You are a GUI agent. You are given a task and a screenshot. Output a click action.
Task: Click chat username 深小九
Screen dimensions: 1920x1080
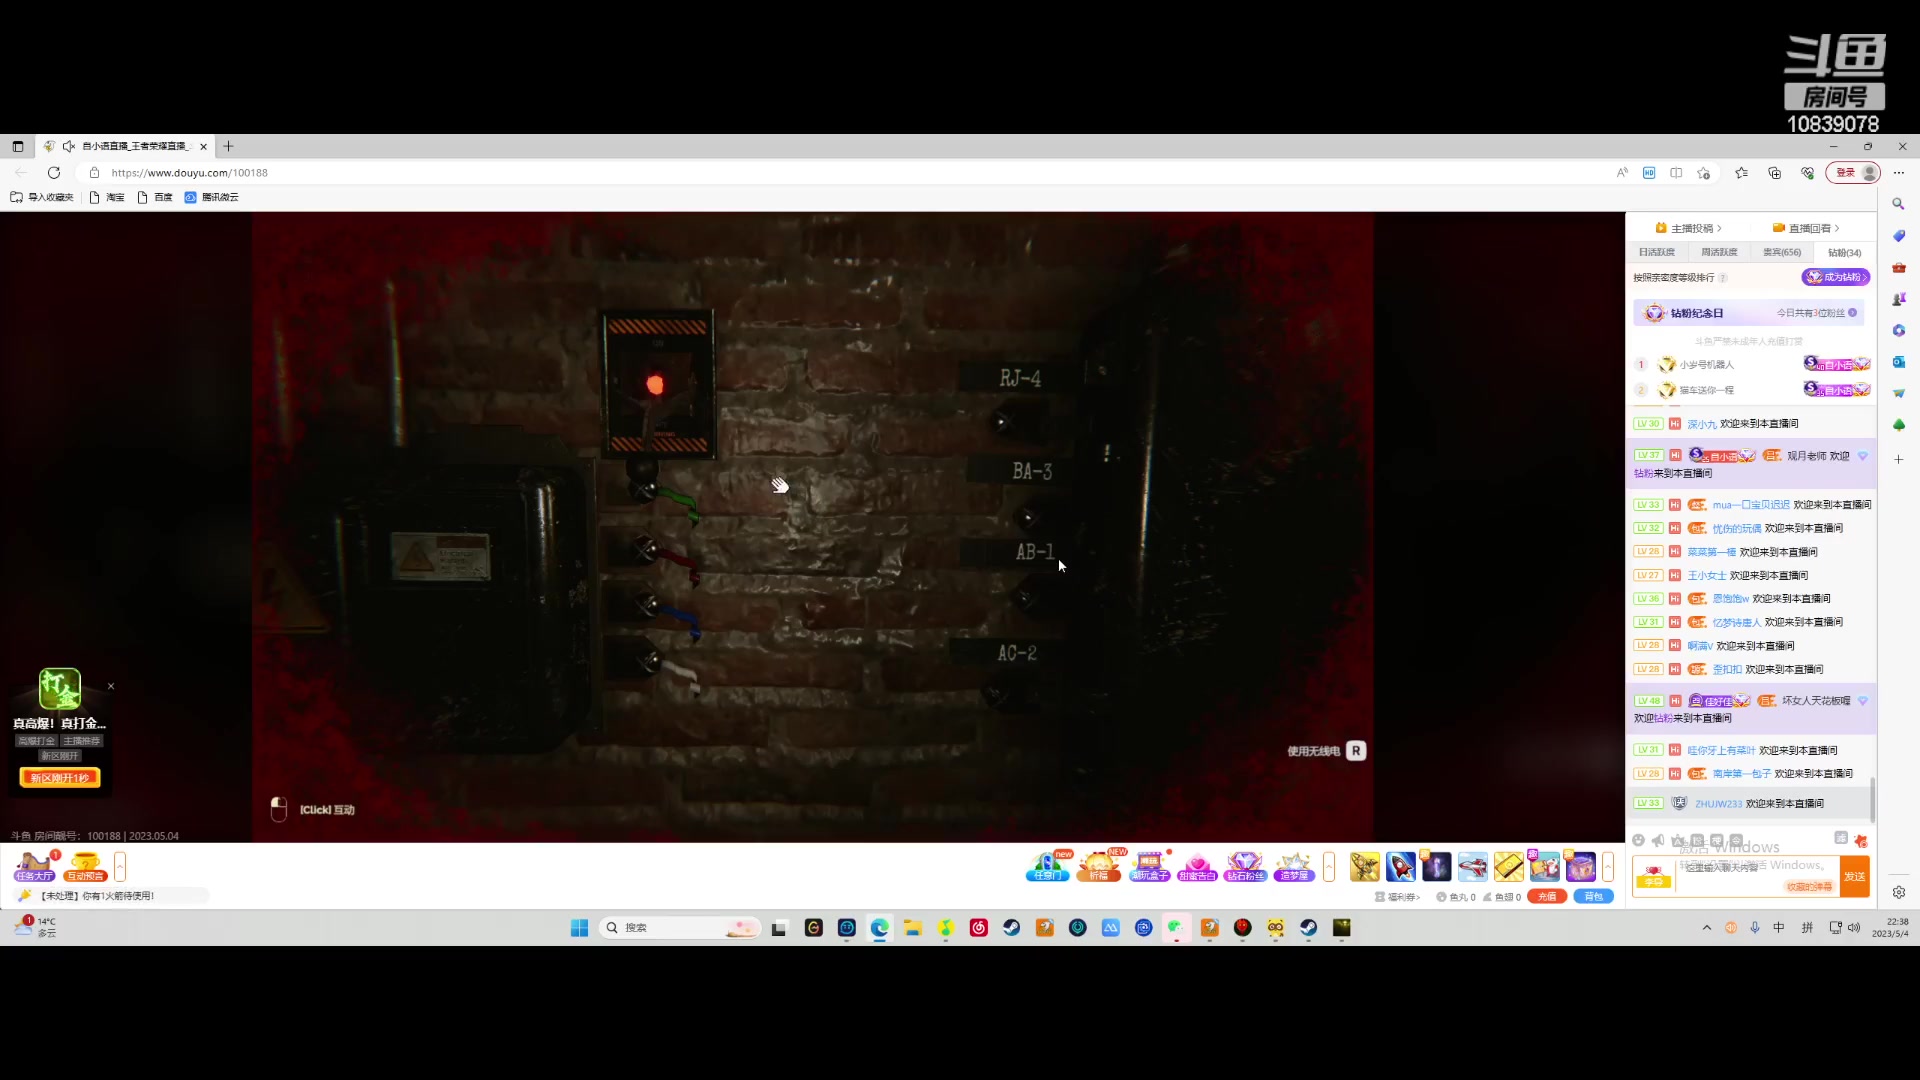point(1702,424)
